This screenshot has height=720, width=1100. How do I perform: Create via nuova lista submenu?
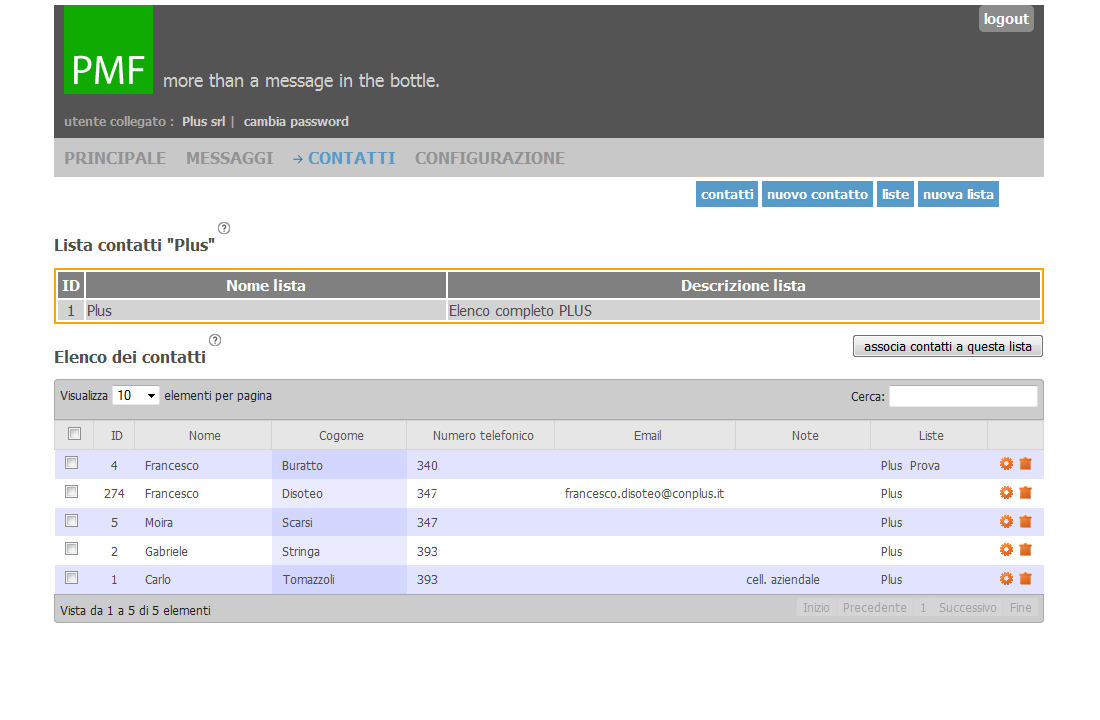pos(958,194)
